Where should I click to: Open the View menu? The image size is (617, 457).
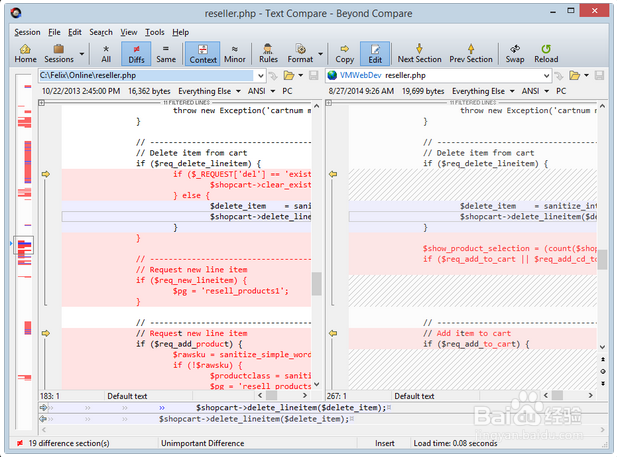coord(129,32)
